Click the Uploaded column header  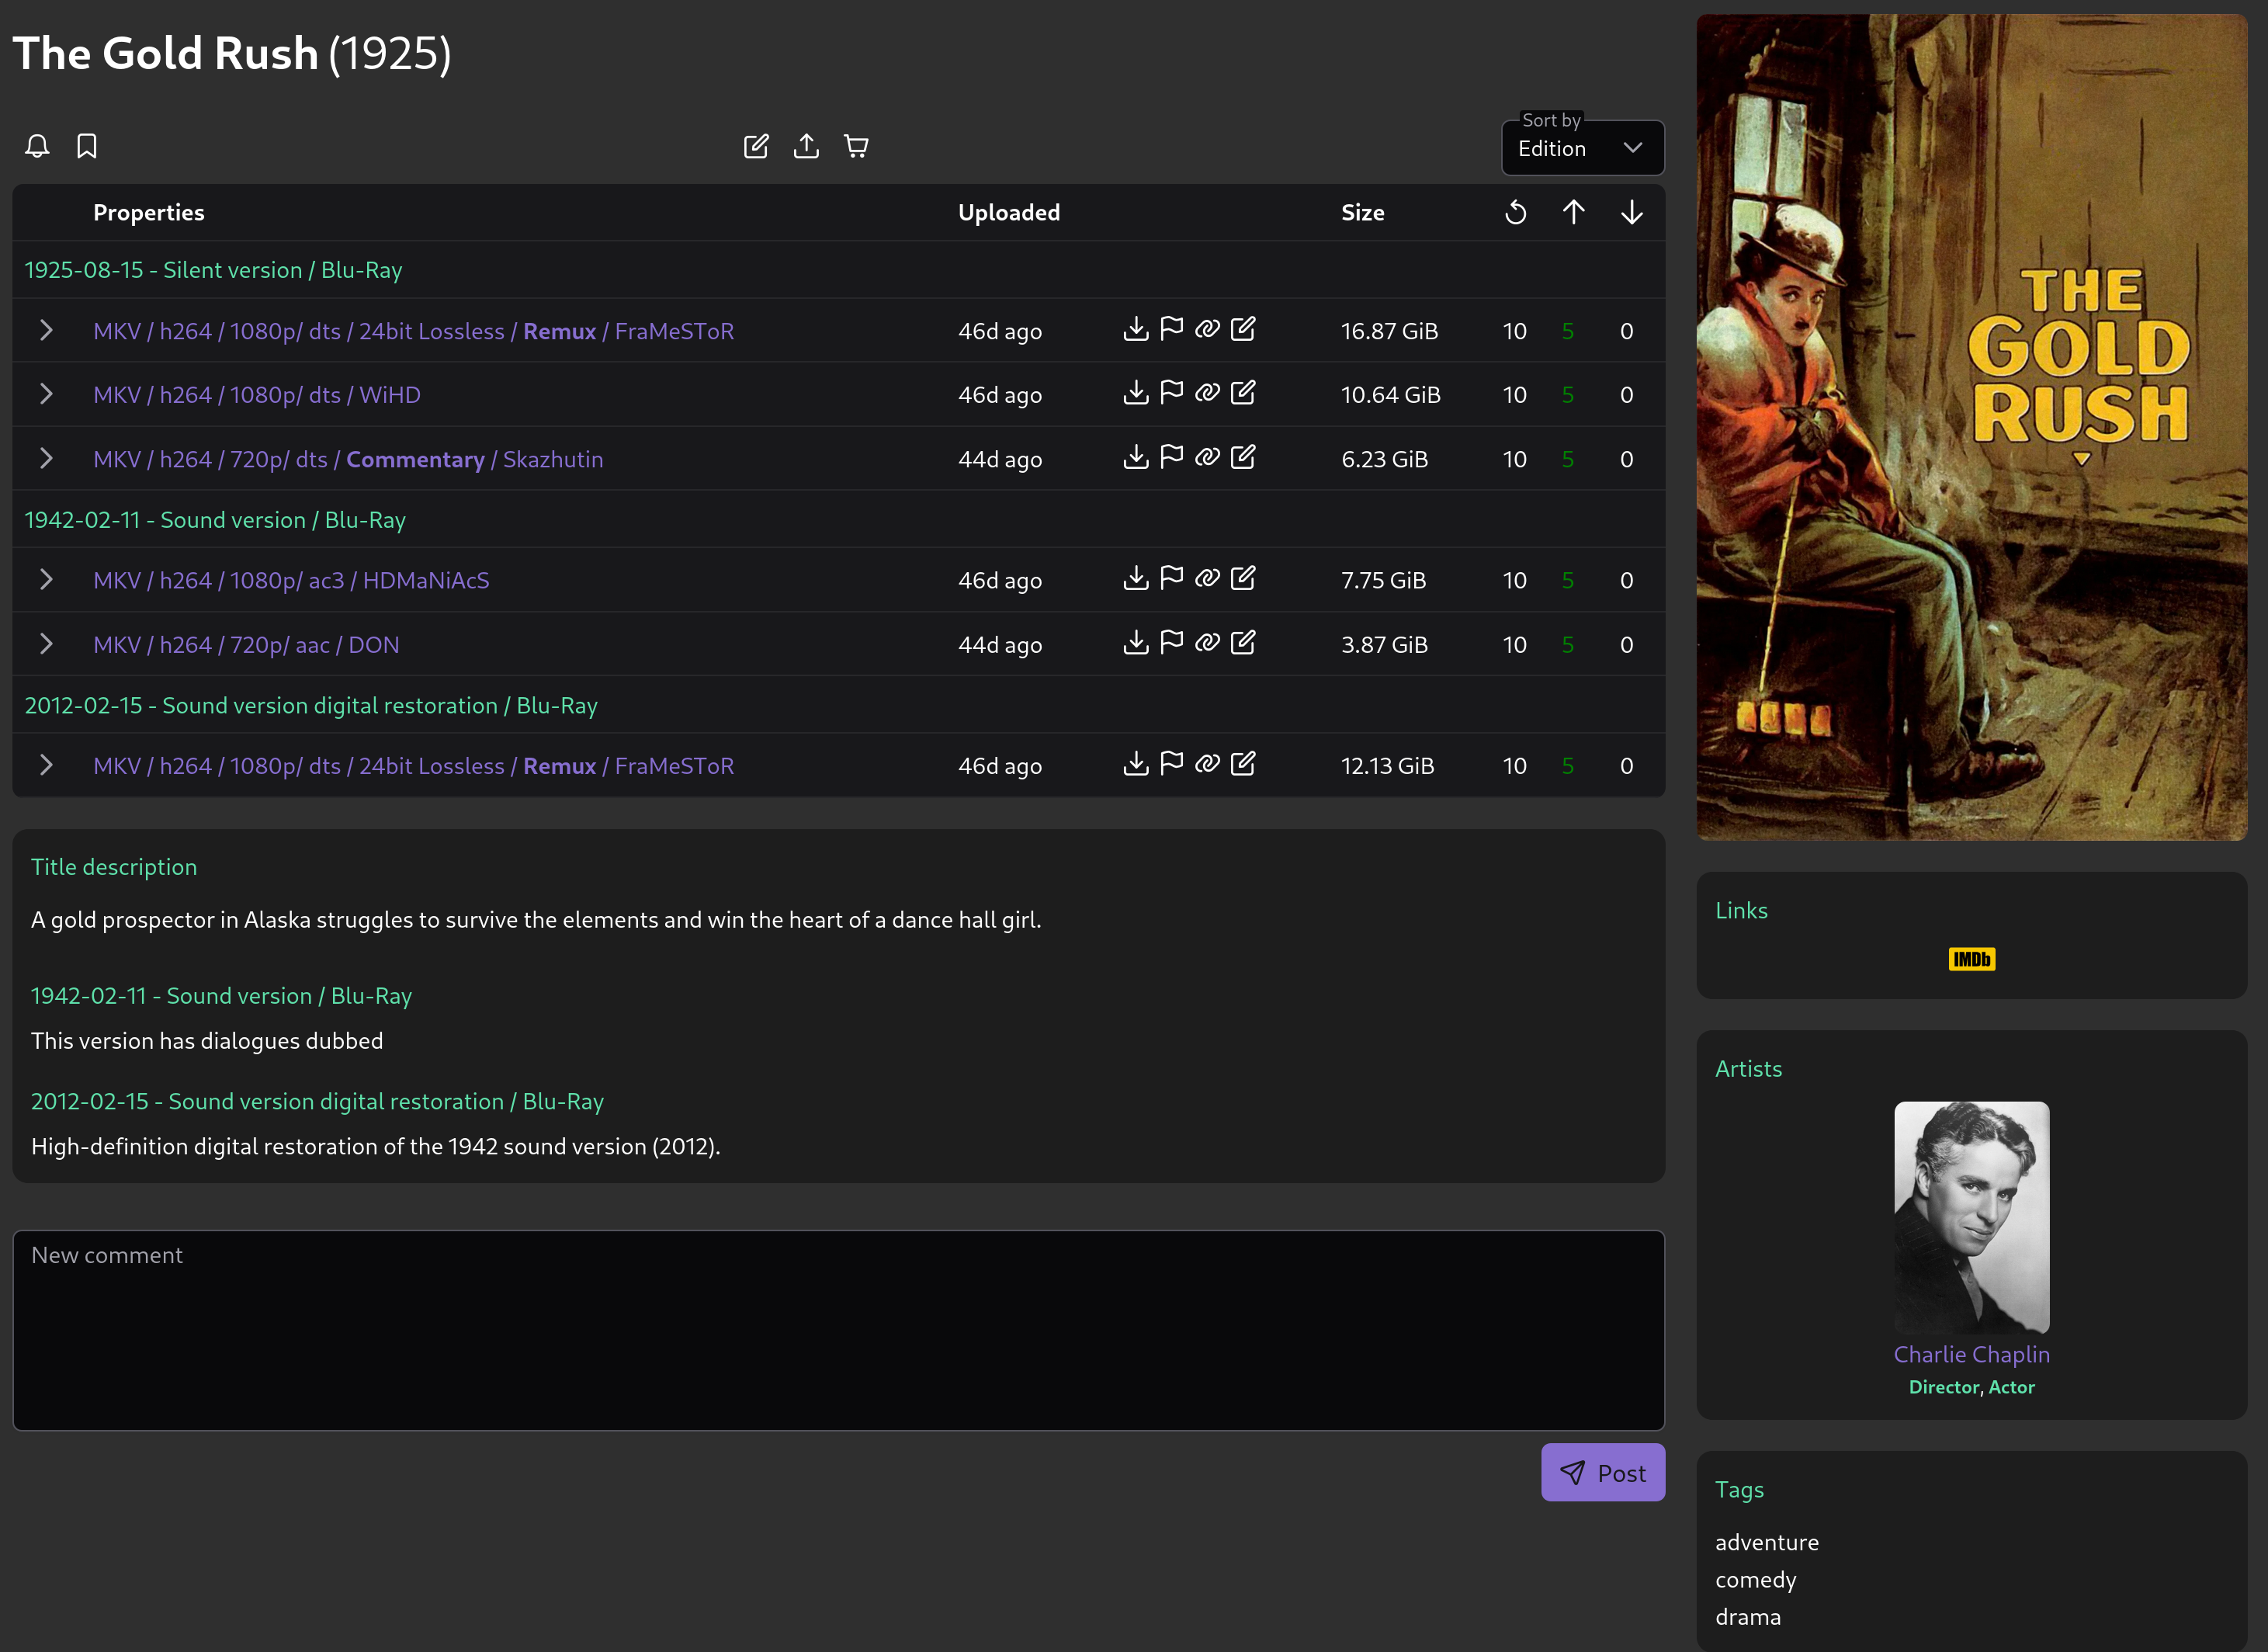coord(1009,212)
